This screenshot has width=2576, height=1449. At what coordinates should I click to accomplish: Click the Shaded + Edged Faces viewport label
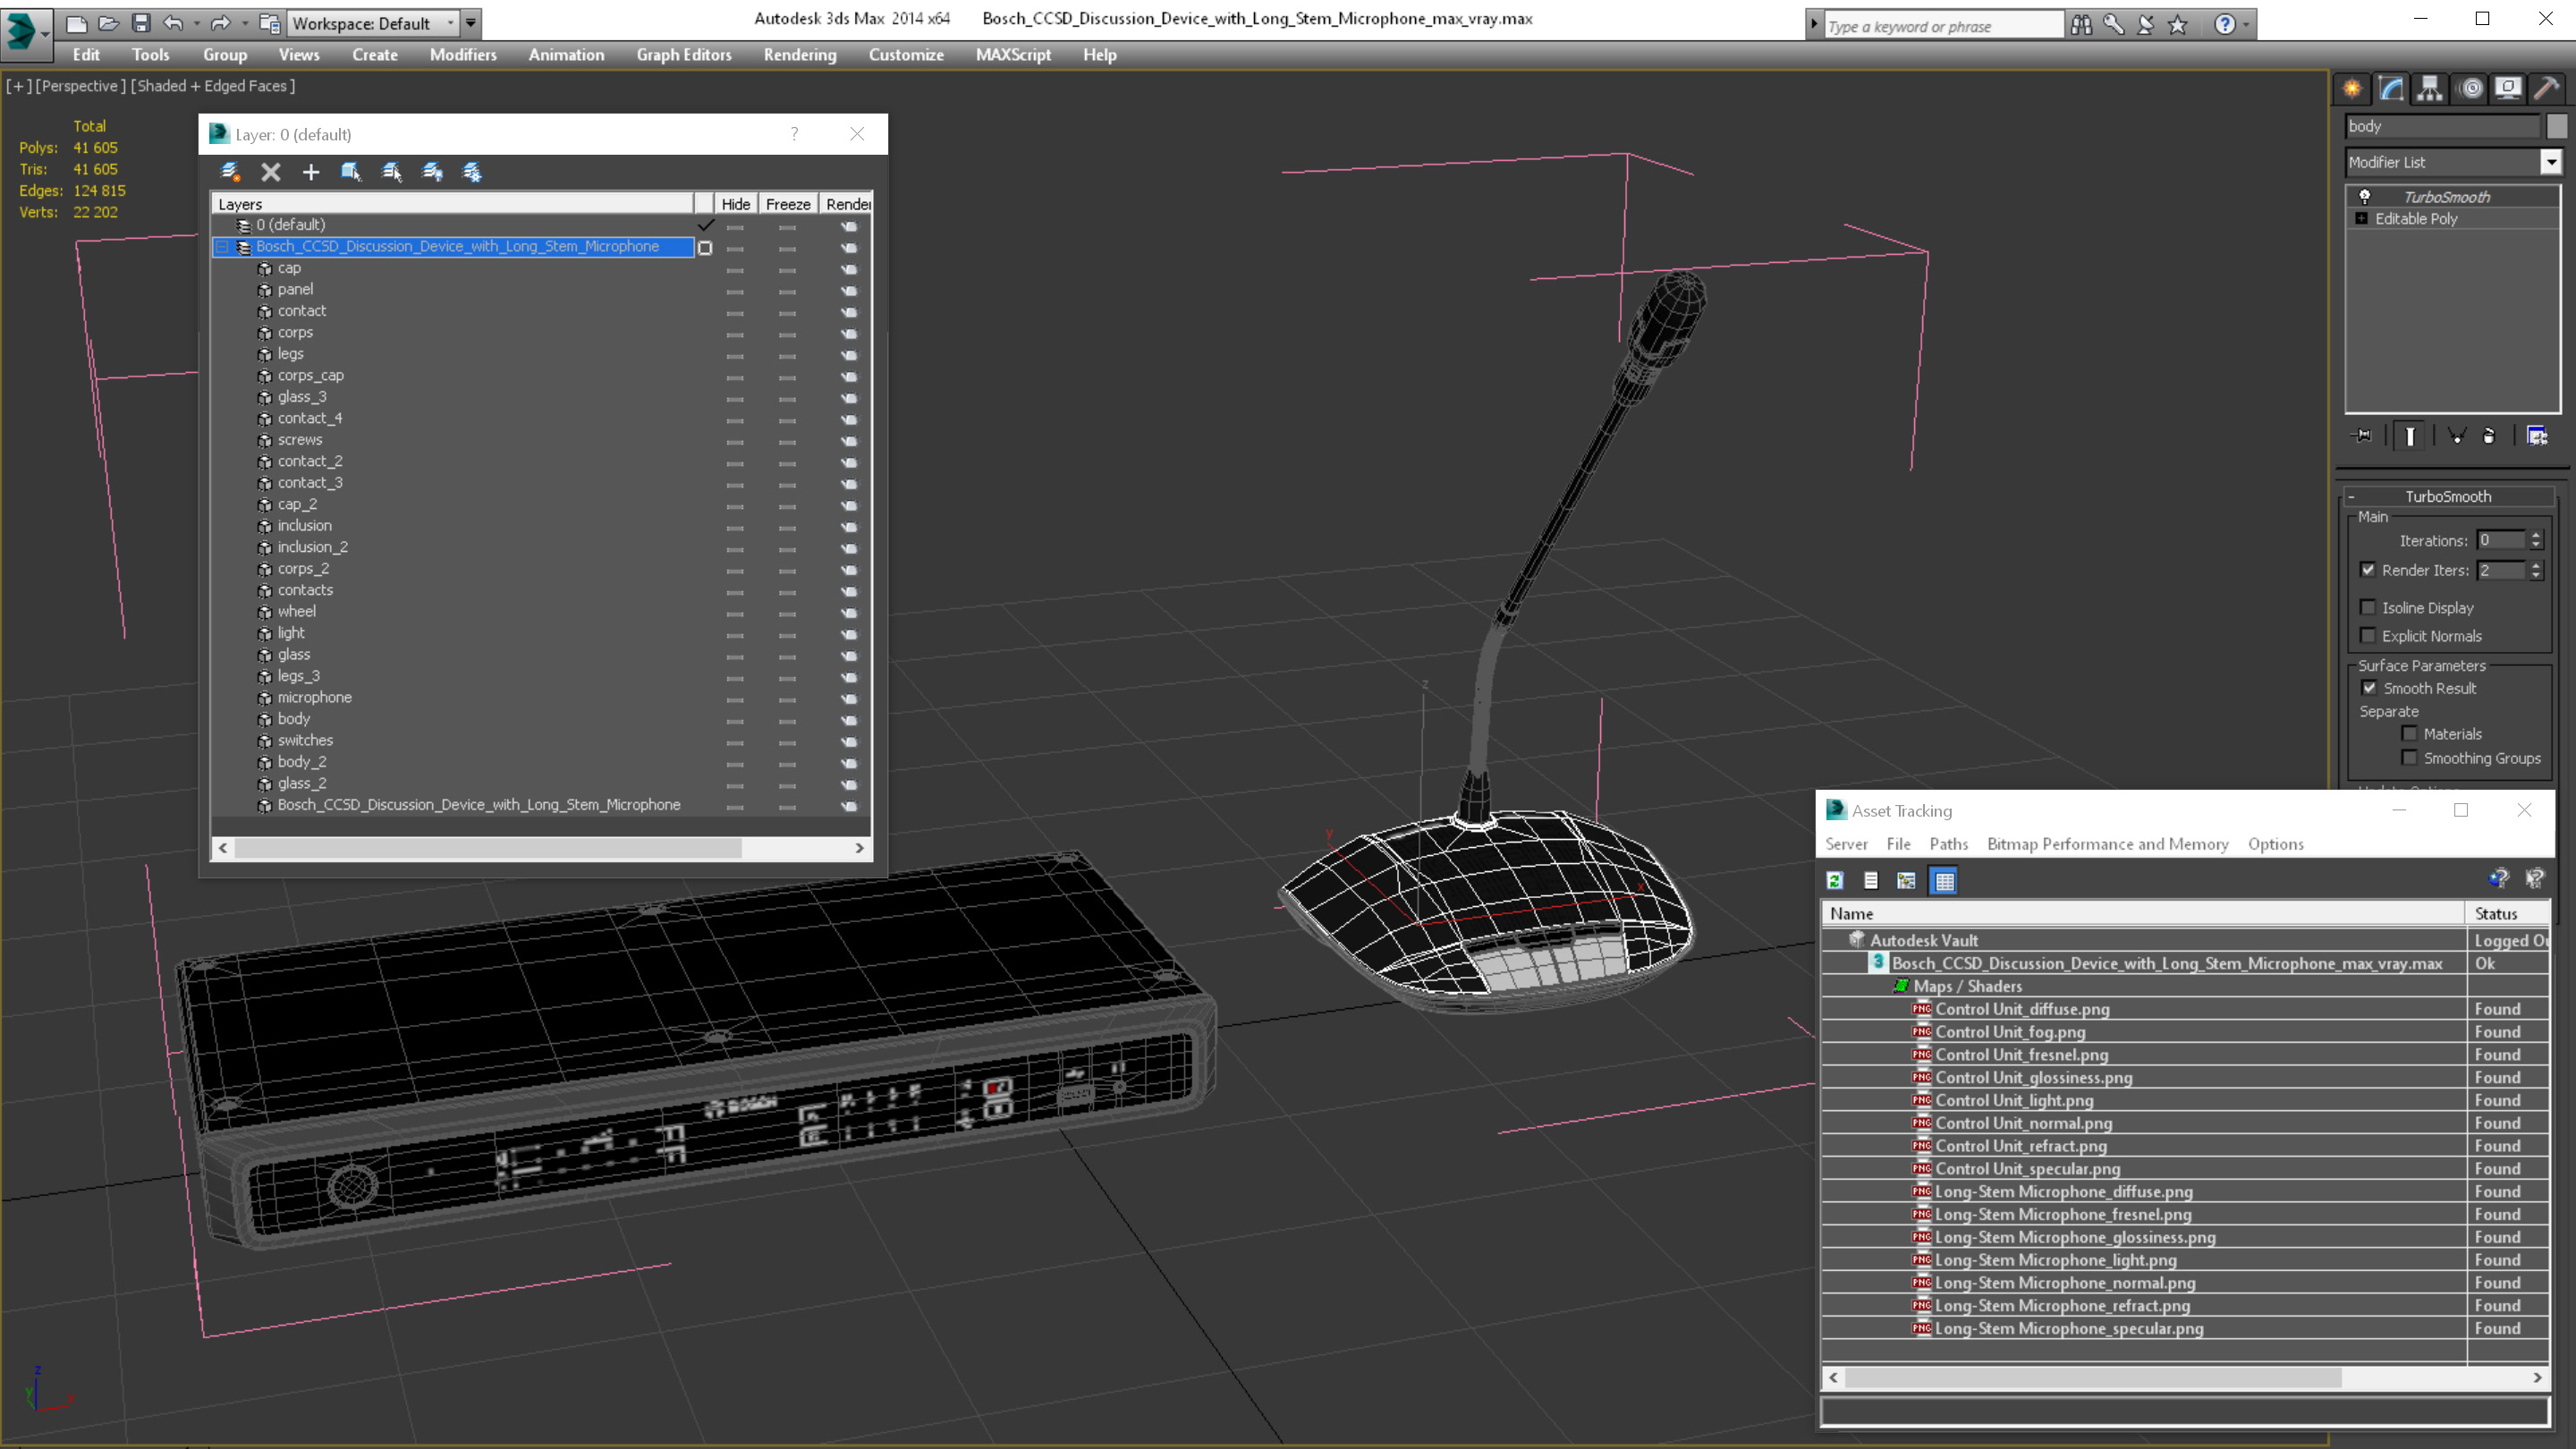pyautogui.click(x=213, y=86)
